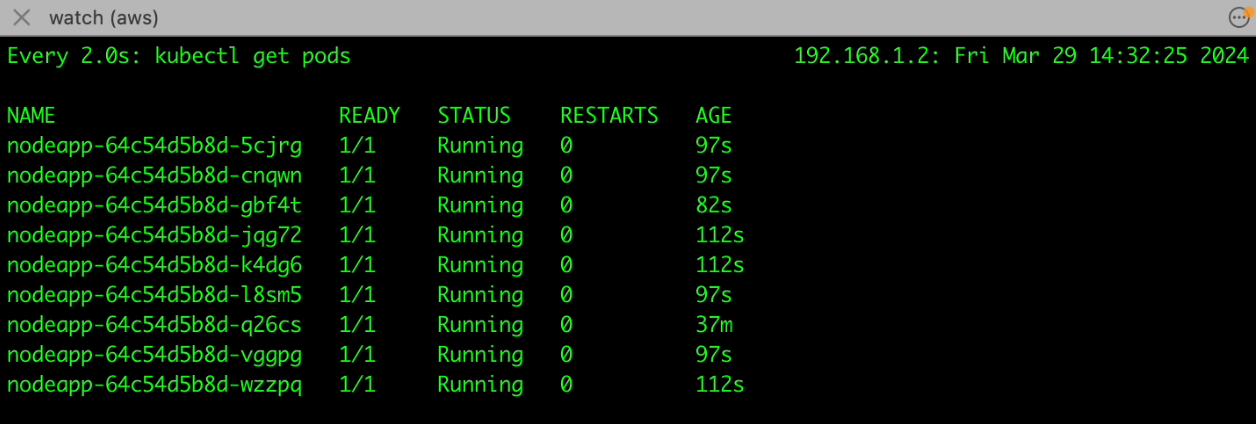Select the watch (aws) tab title
The width and height of the screenshot is (1256, 424).
click(x=104, y=18)
